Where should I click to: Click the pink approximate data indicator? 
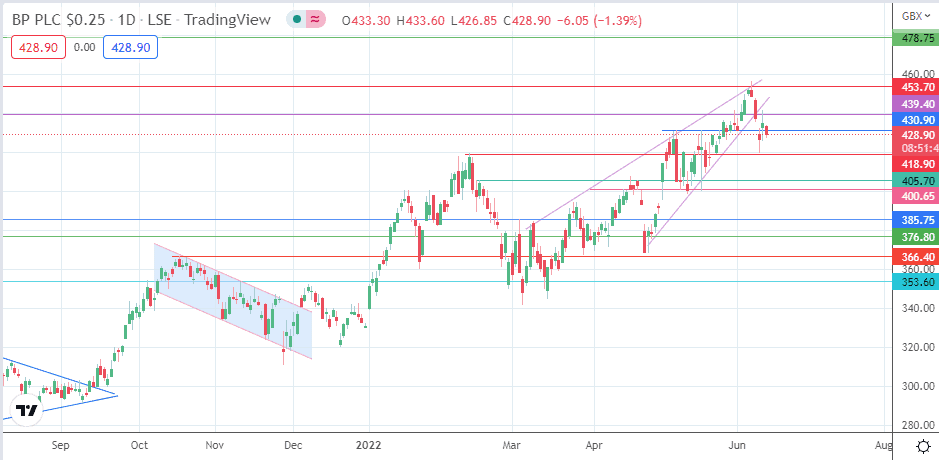(314, 20)
